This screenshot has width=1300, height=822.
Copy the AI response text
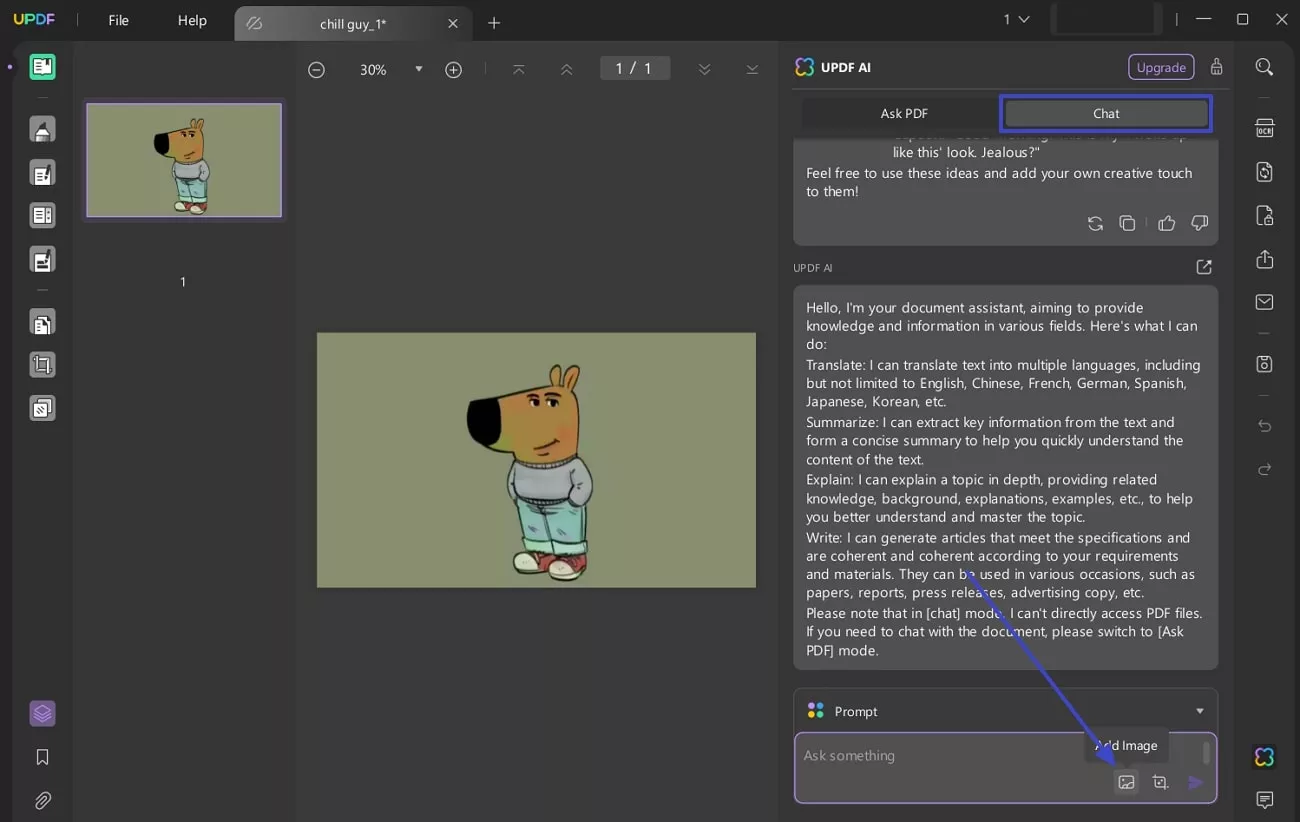click(x=1127, y=223)
